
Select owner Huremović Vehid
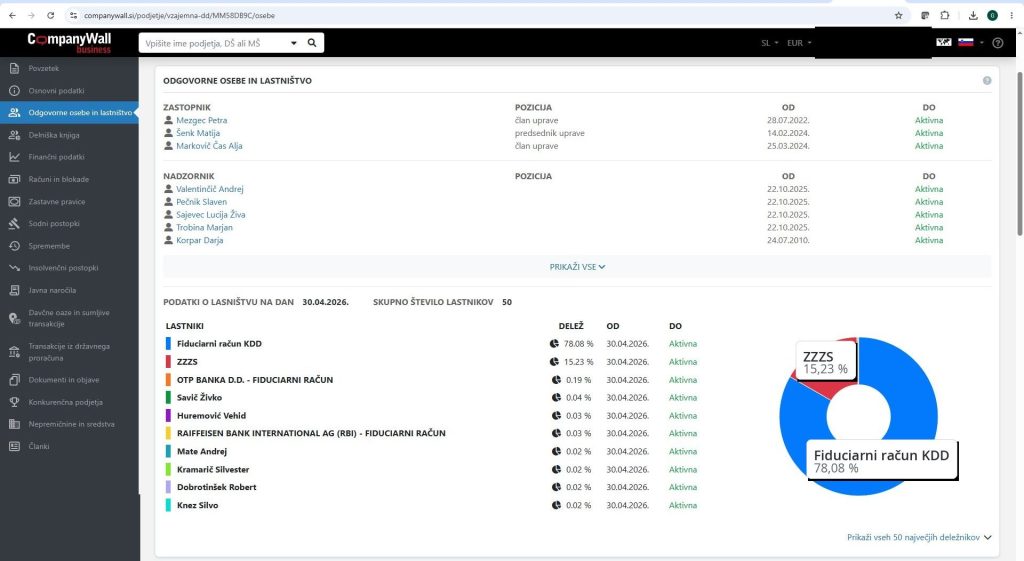point(212,415)
